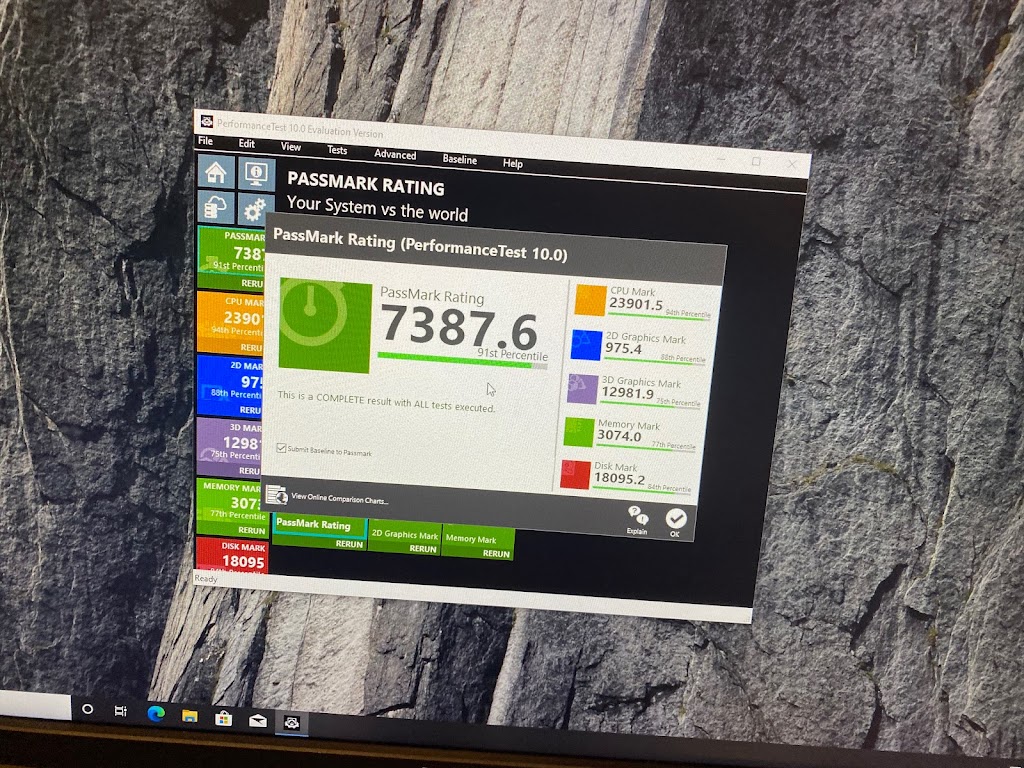Image resolution: width=1024 pixels, height=768 pixels.
Task: Open the Baseline menu
Action: tap(460, 159)
